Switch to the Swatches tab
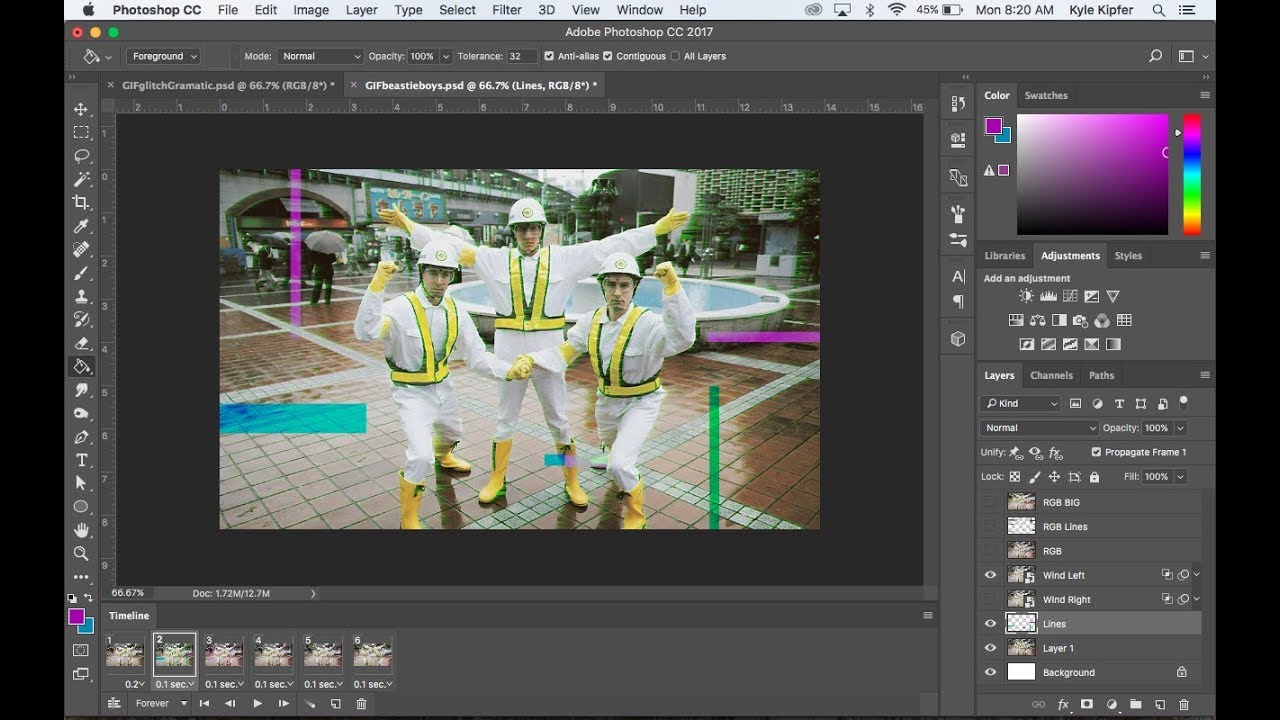 pos(1046,95)
